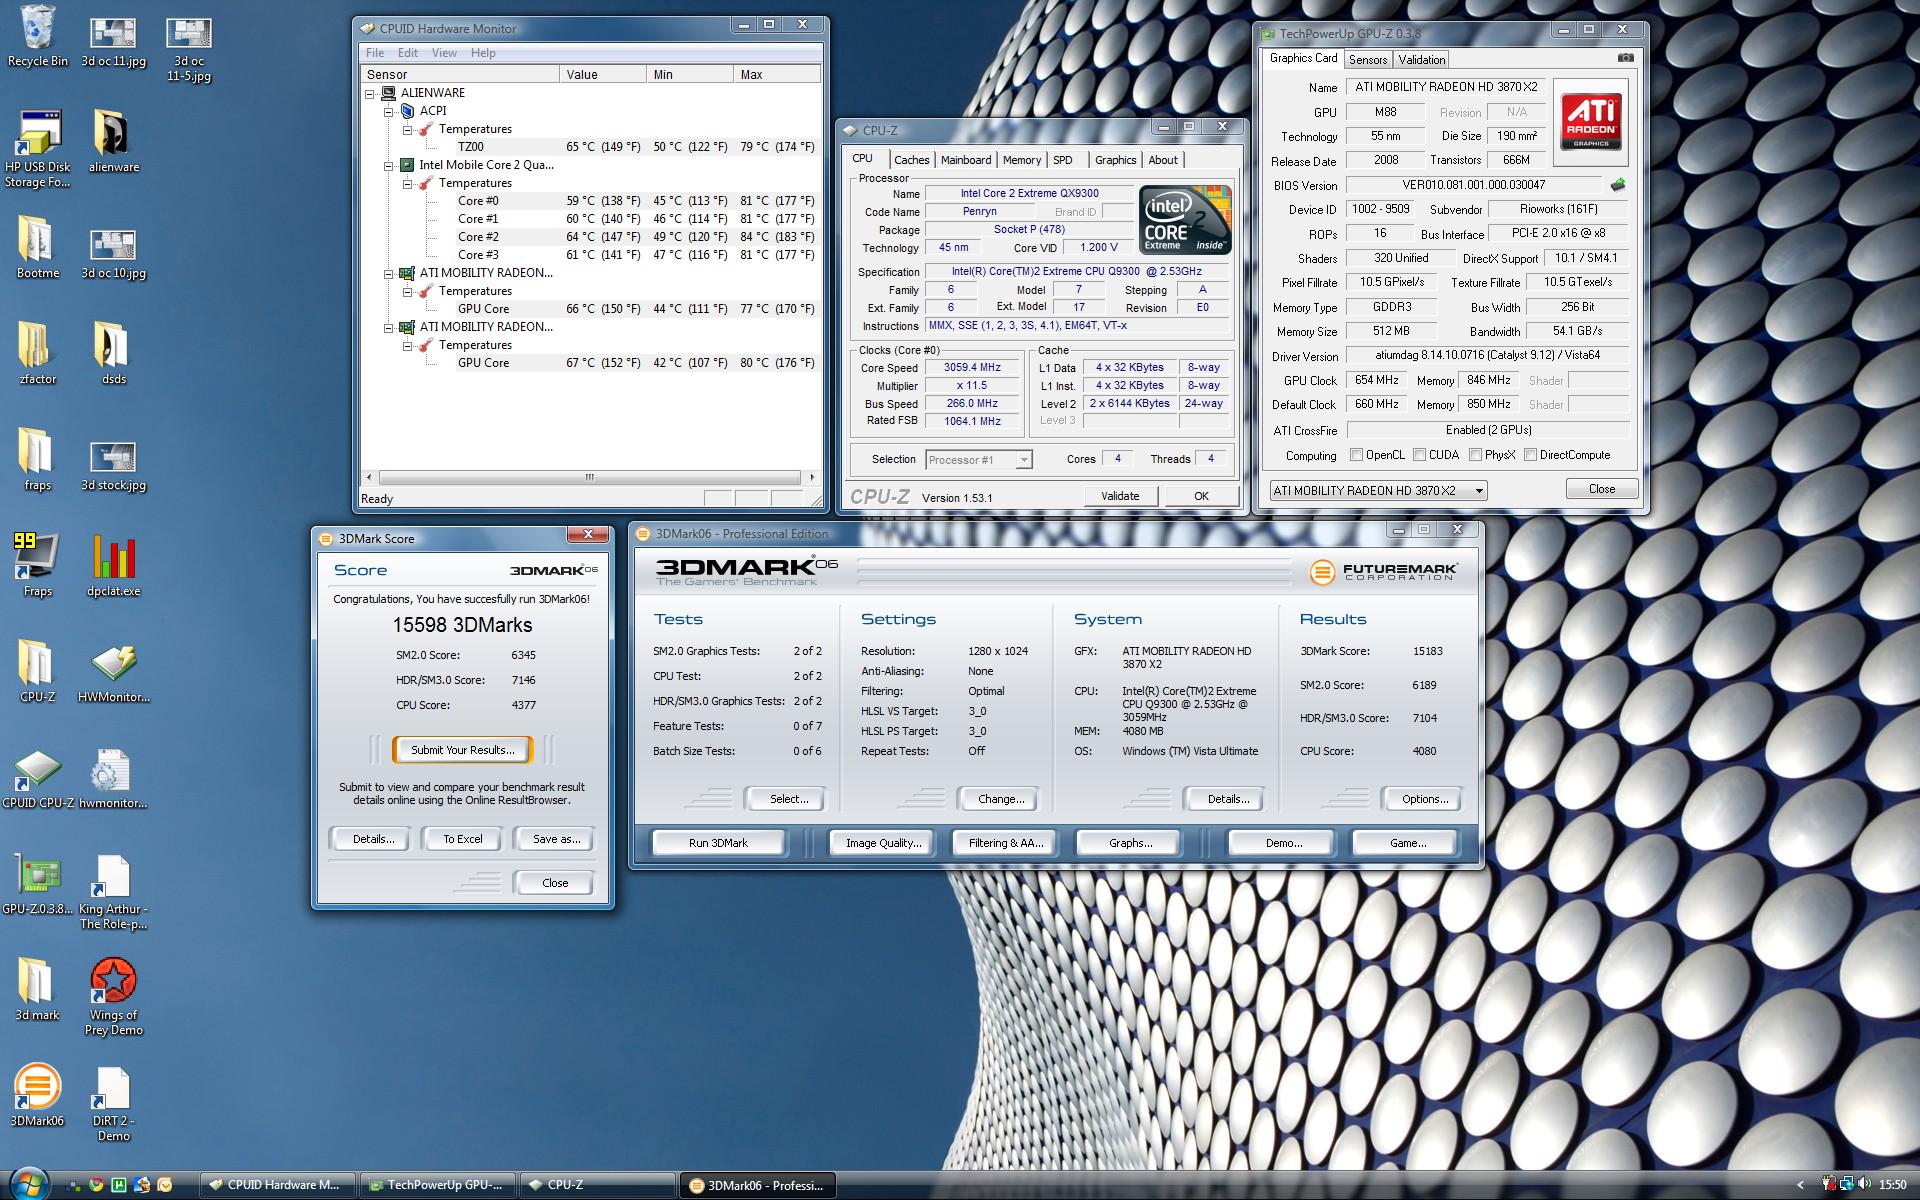Open the Bootme folder on desktop

[37, 247]
